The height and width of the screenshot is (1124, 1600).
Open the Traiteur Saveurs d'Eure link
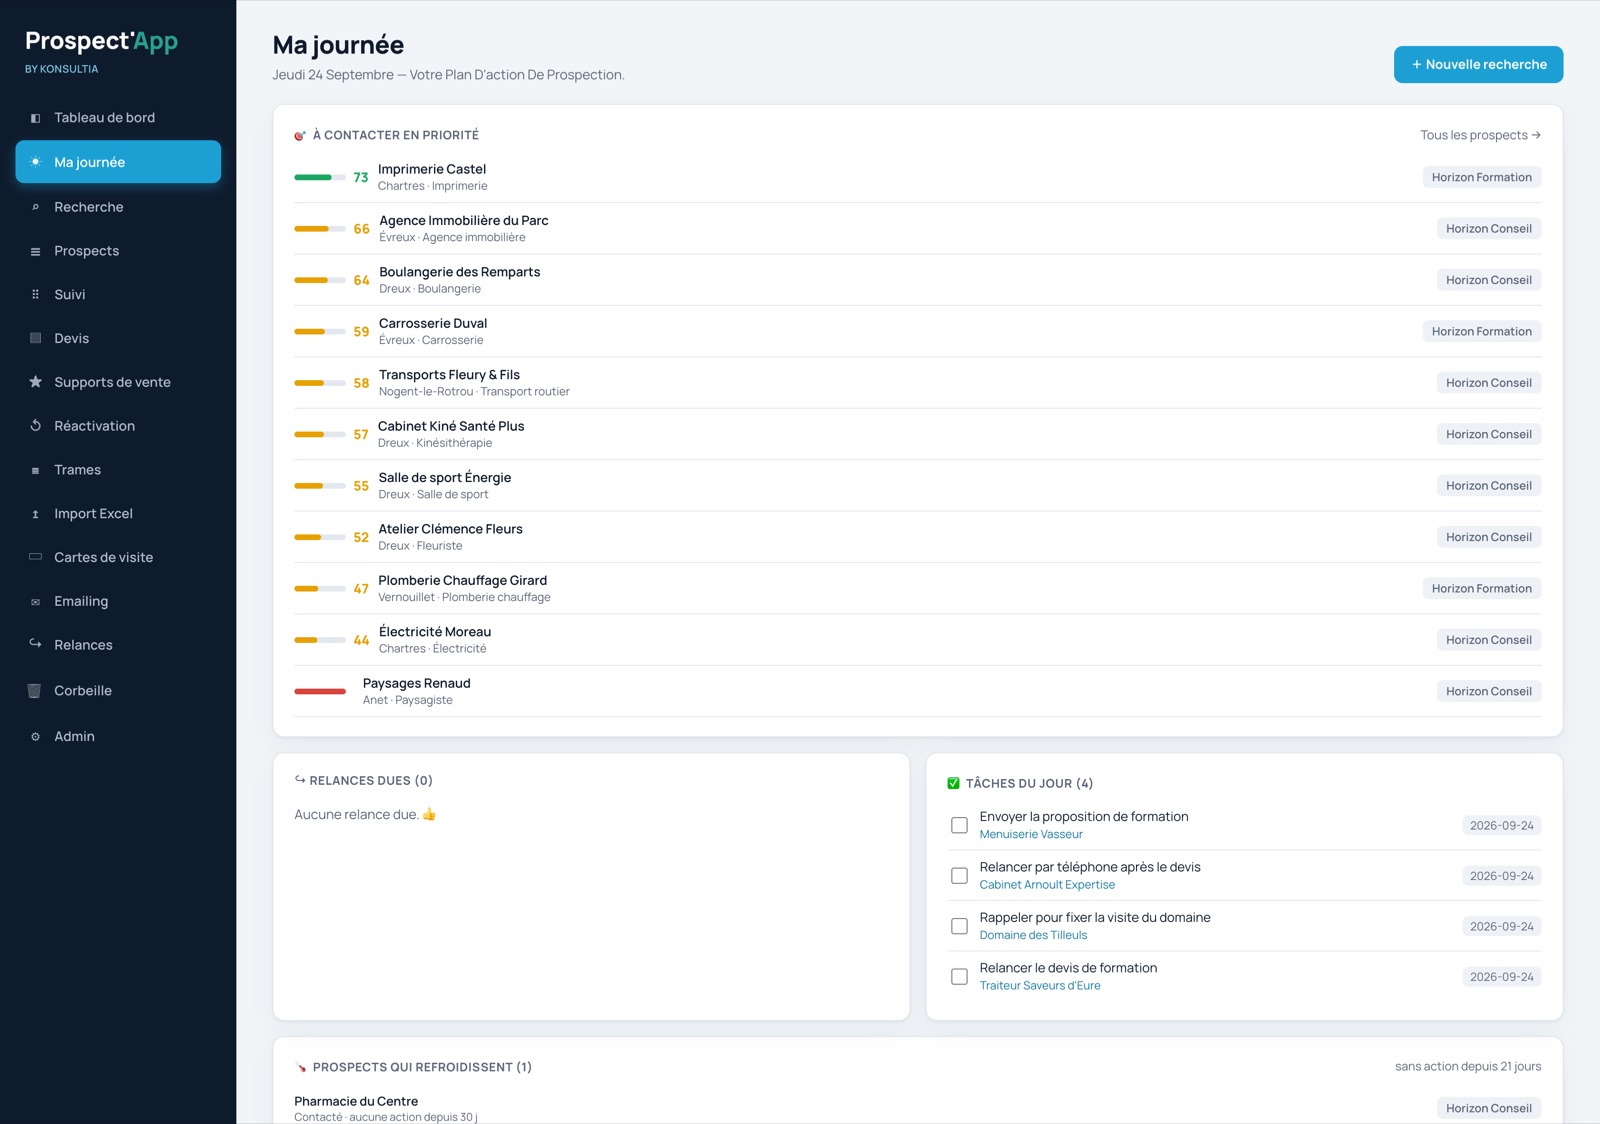click(x=1040, y=986)
